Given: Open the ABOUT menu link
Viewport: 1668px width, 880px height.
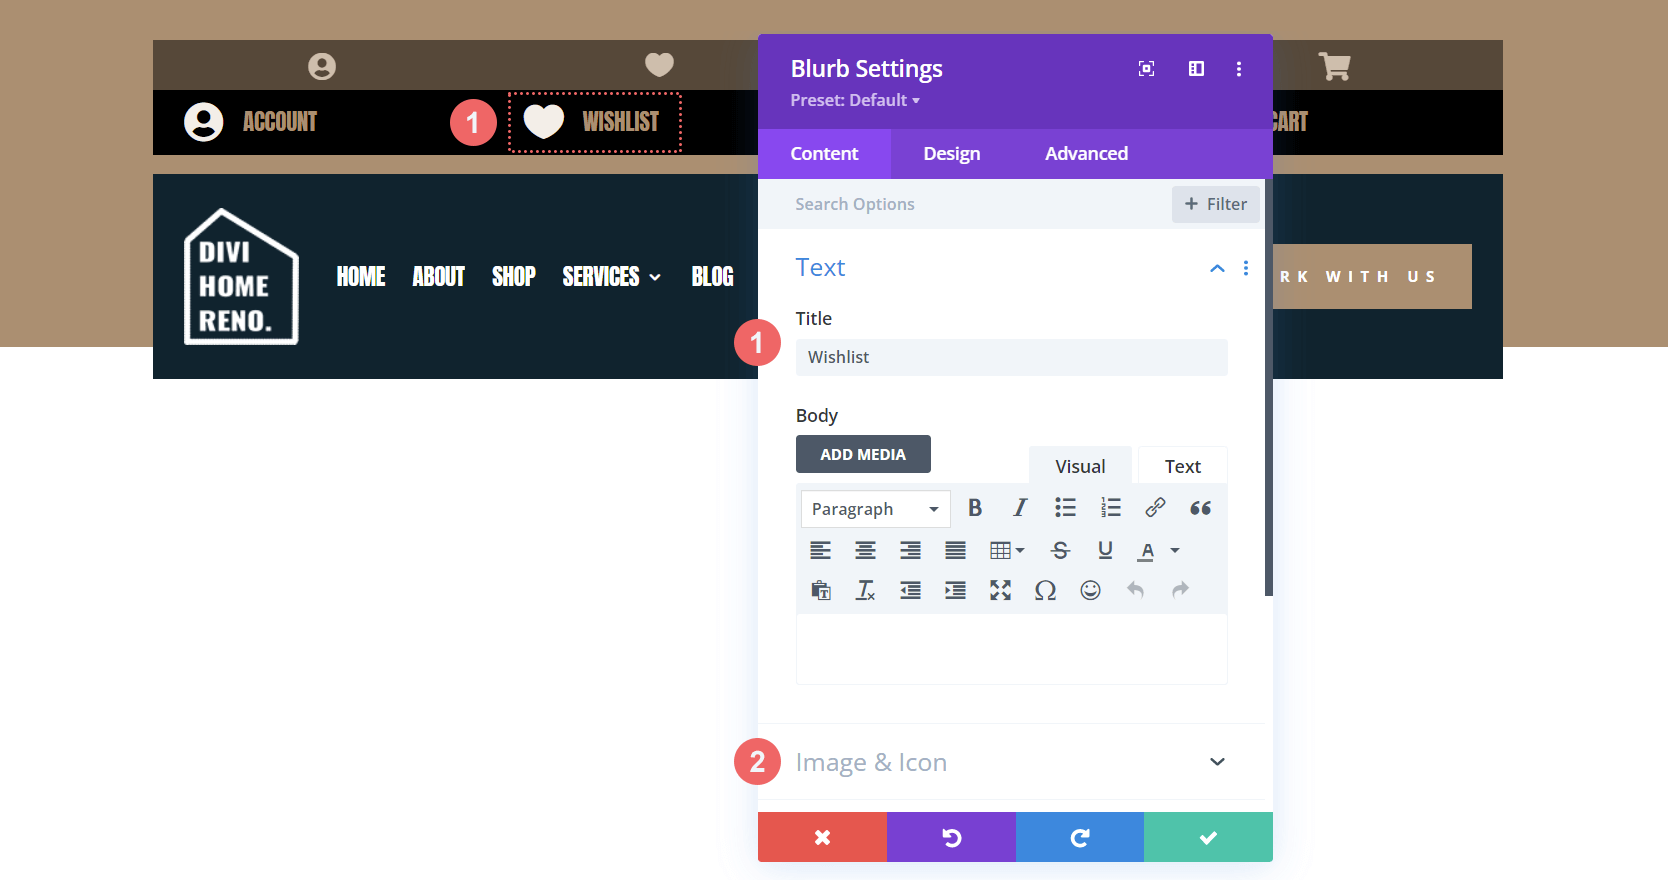Looking at the screenshot, I should (438, 277).
